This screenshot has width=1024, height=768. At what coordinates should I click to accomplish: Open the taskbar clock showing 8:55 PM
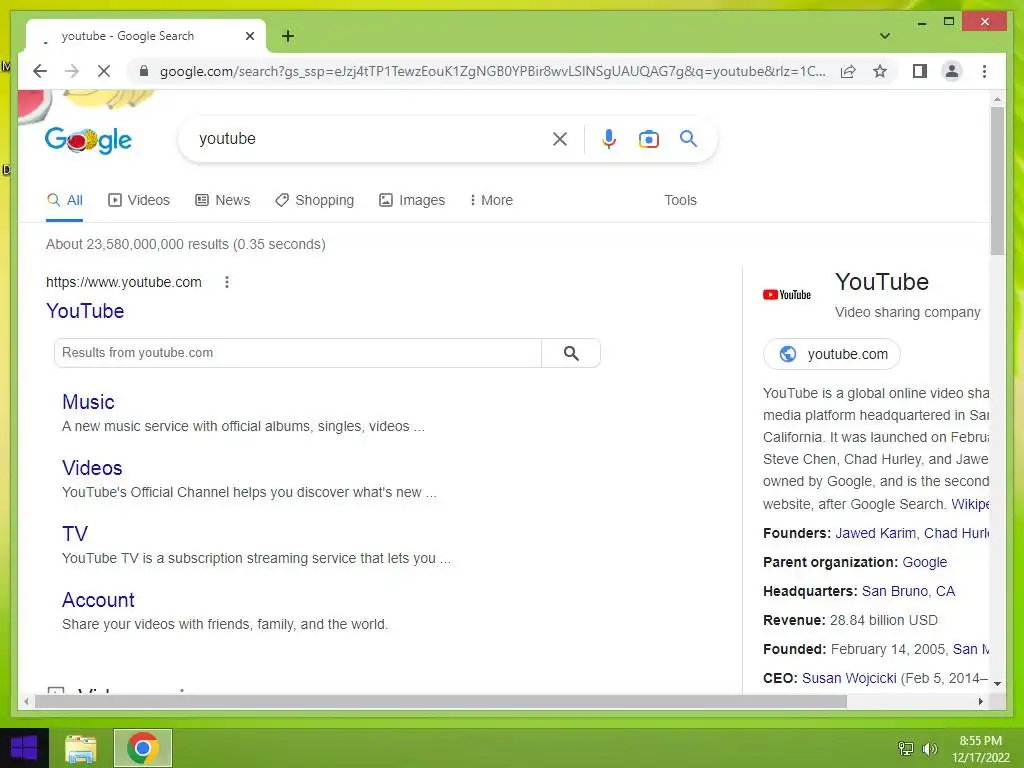point(980,748)
